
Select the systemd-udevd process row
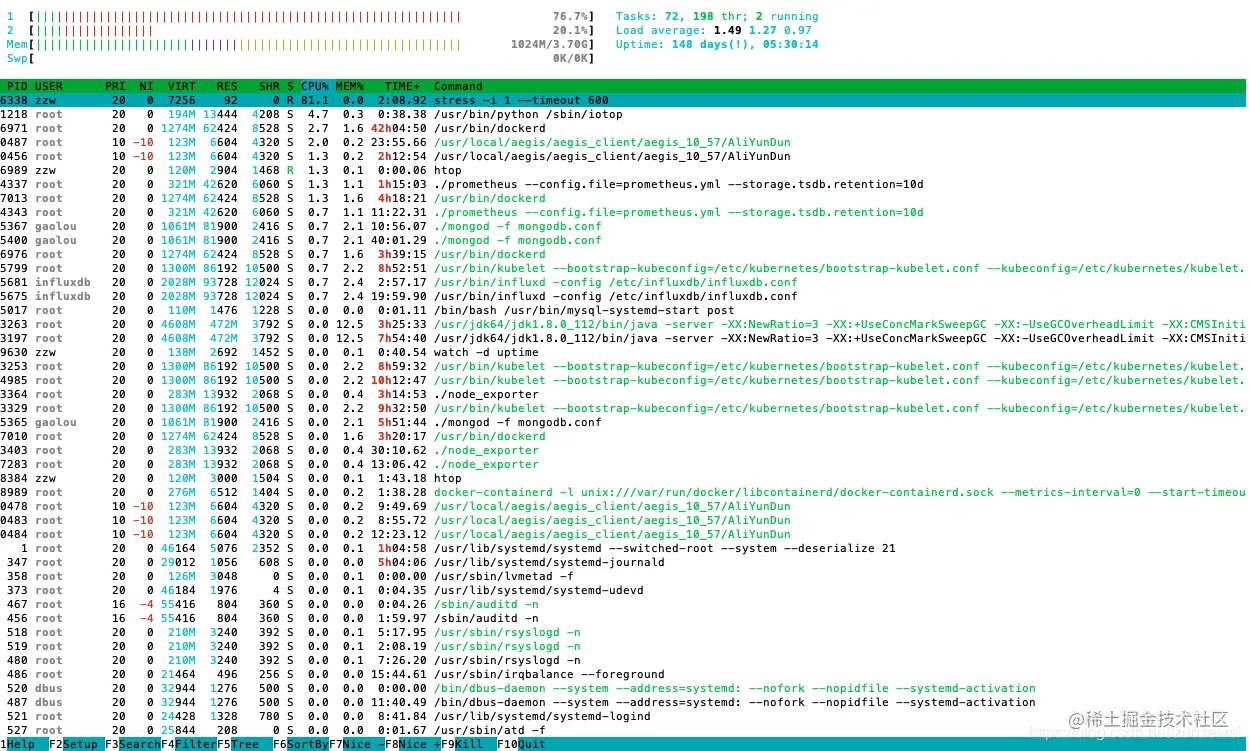(623, 590)
